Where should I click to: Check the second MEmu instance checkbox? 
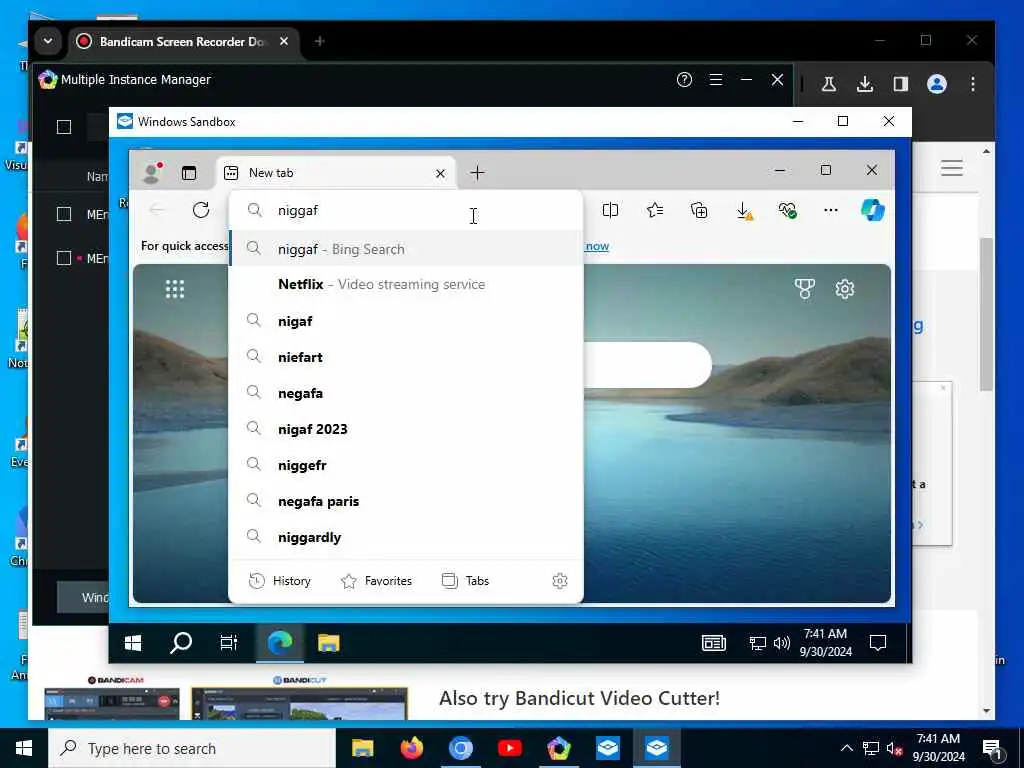[64, 258]
